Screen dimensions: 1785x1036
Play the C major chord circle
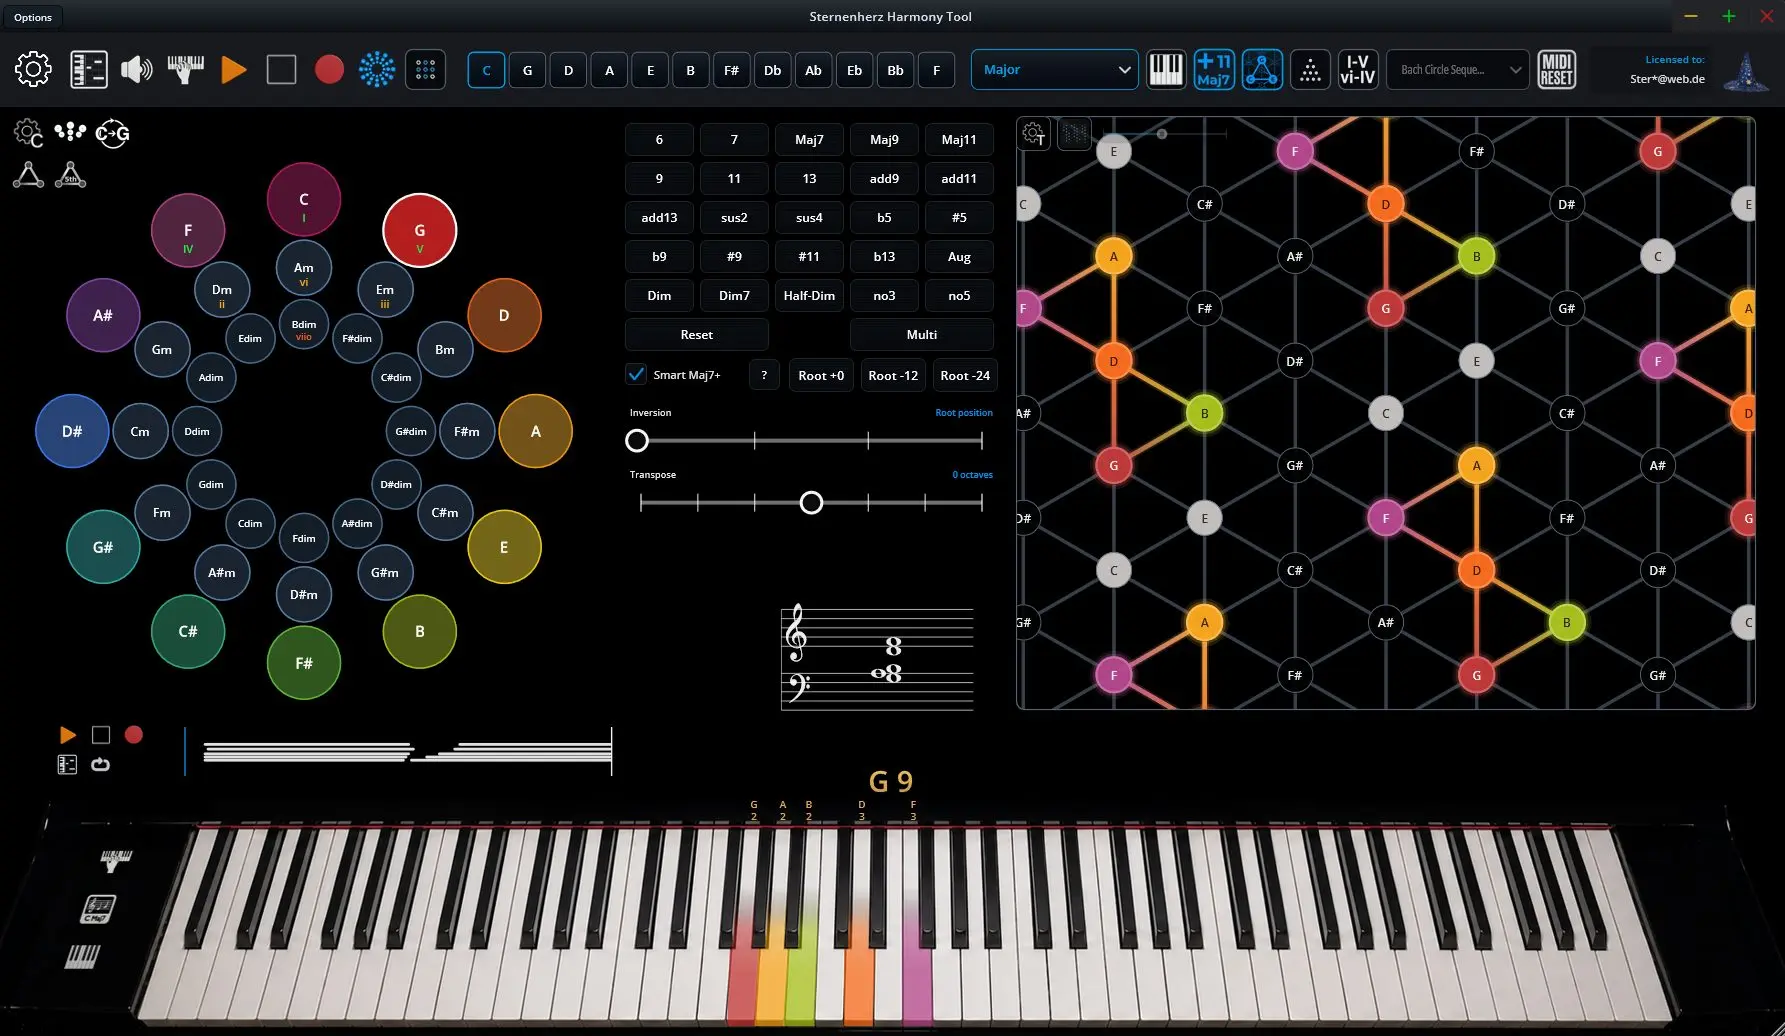point(304,199)
